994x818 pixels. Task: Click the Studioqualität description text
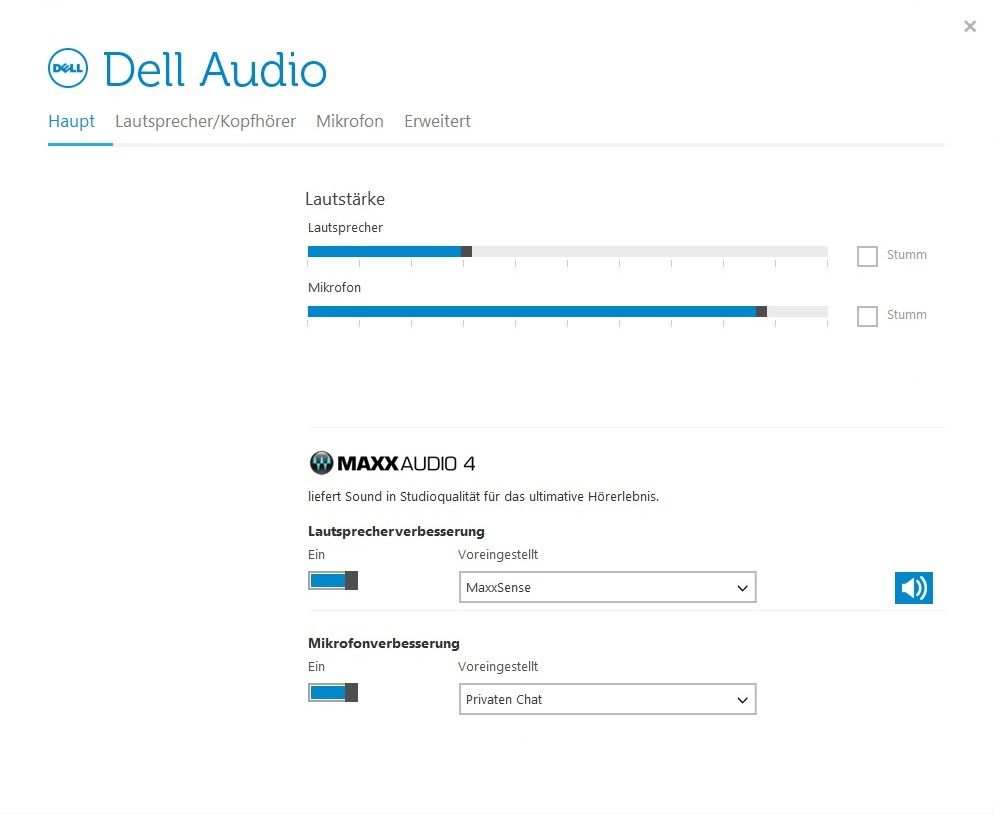(483, 497)
